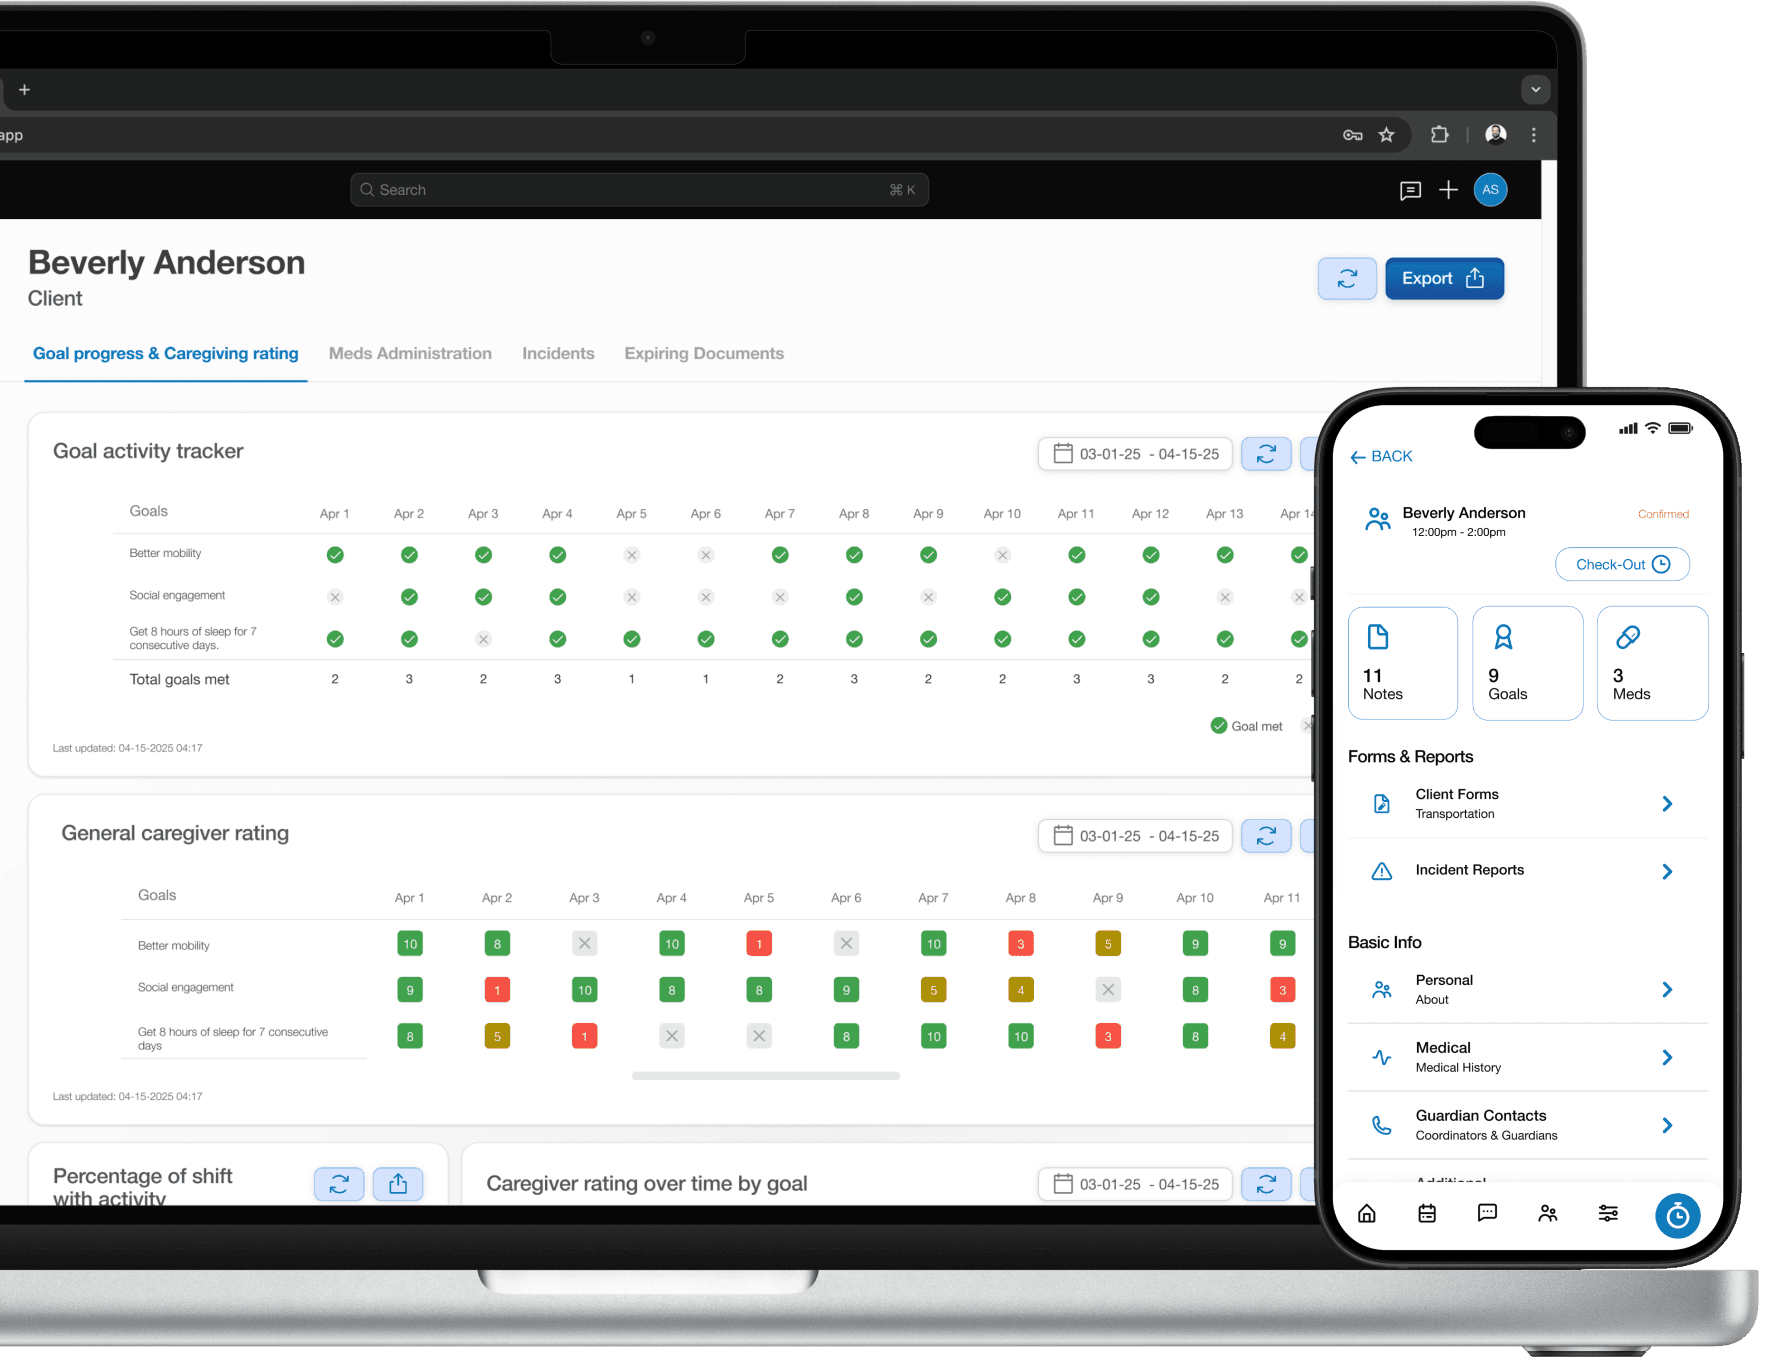The image size is (1766, 1358).
Task: Click the horizontal scrollbar under caregiver rating table
Action: [766, 1076]
